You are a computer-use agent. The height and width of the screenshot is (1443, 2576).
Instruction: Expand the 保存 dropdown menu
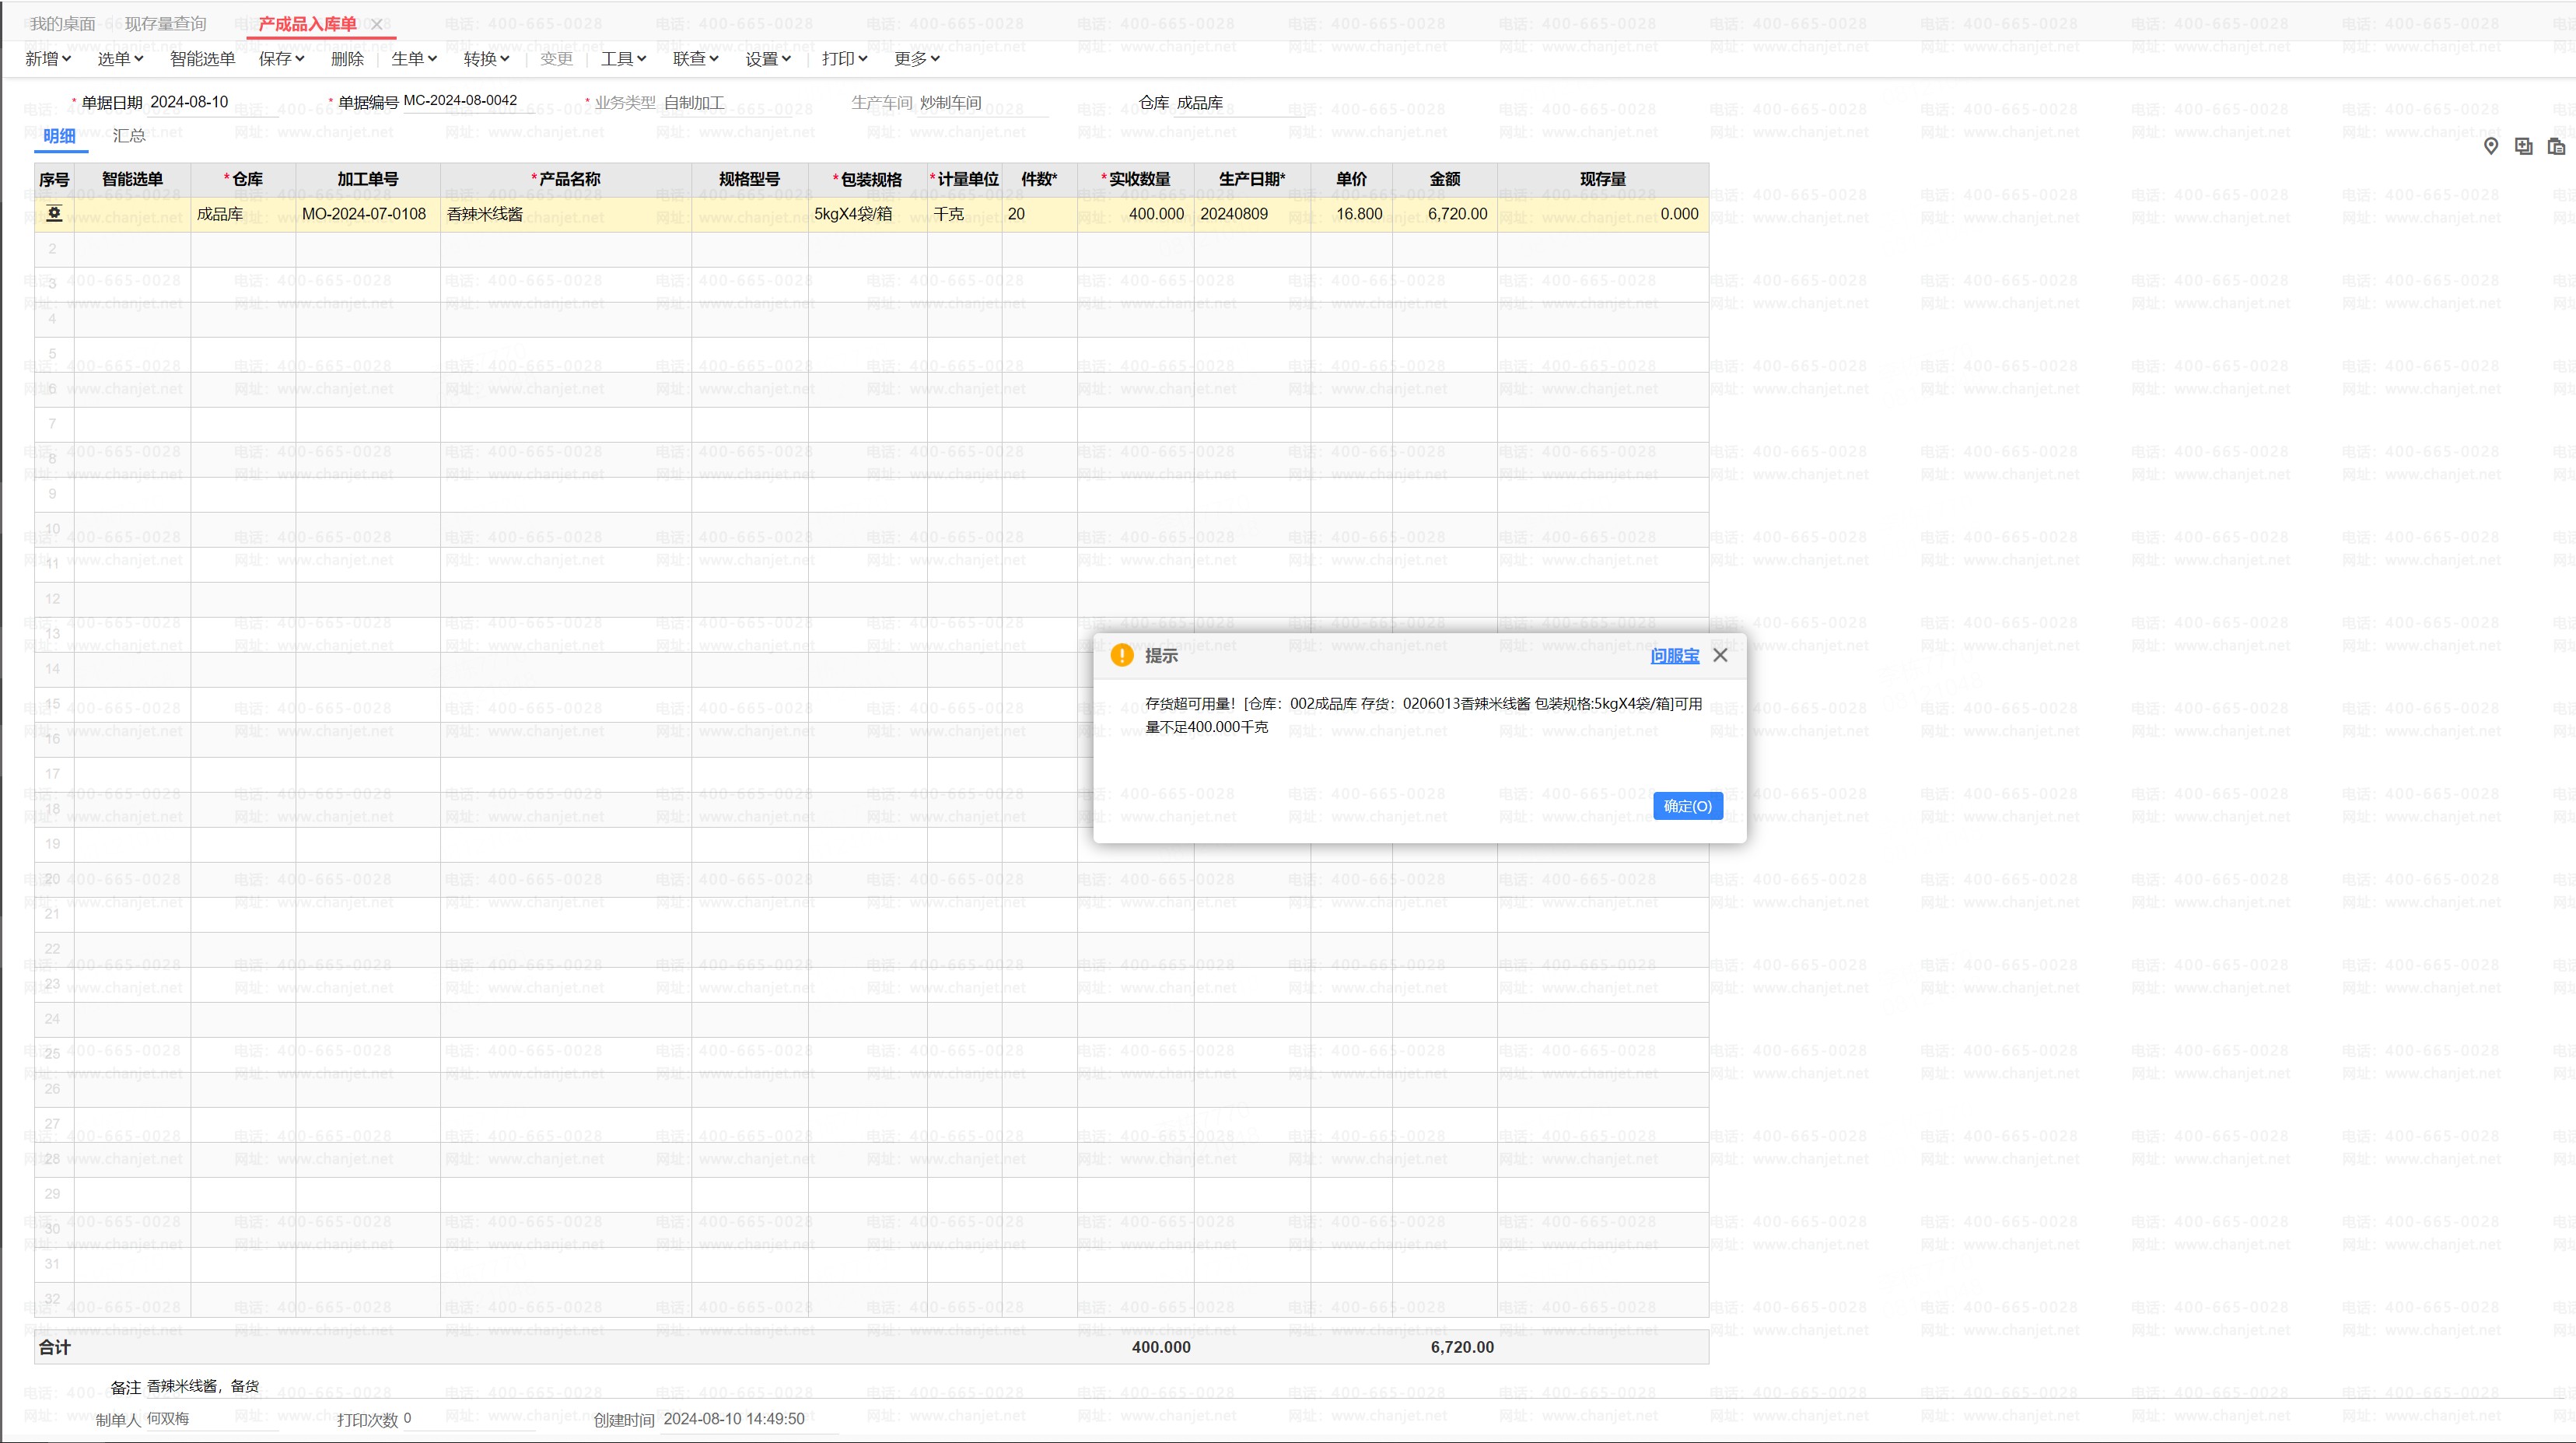click(281, 59)
